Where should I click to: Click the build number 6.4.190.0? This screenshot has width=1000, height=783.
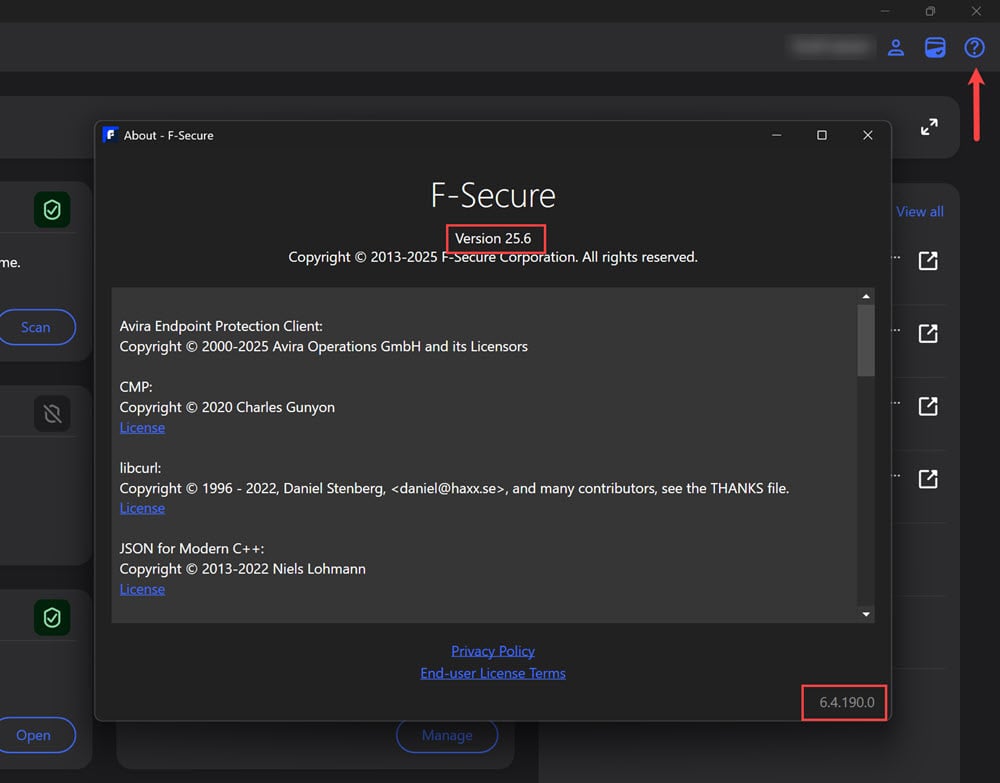click(846, 702)
